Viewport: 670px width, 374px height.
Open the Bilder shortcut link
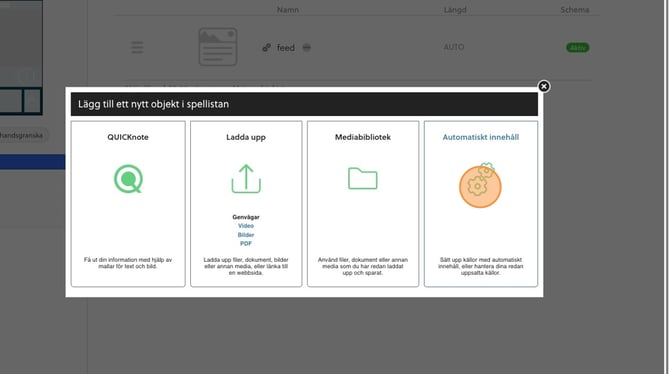tap(246, 235)
